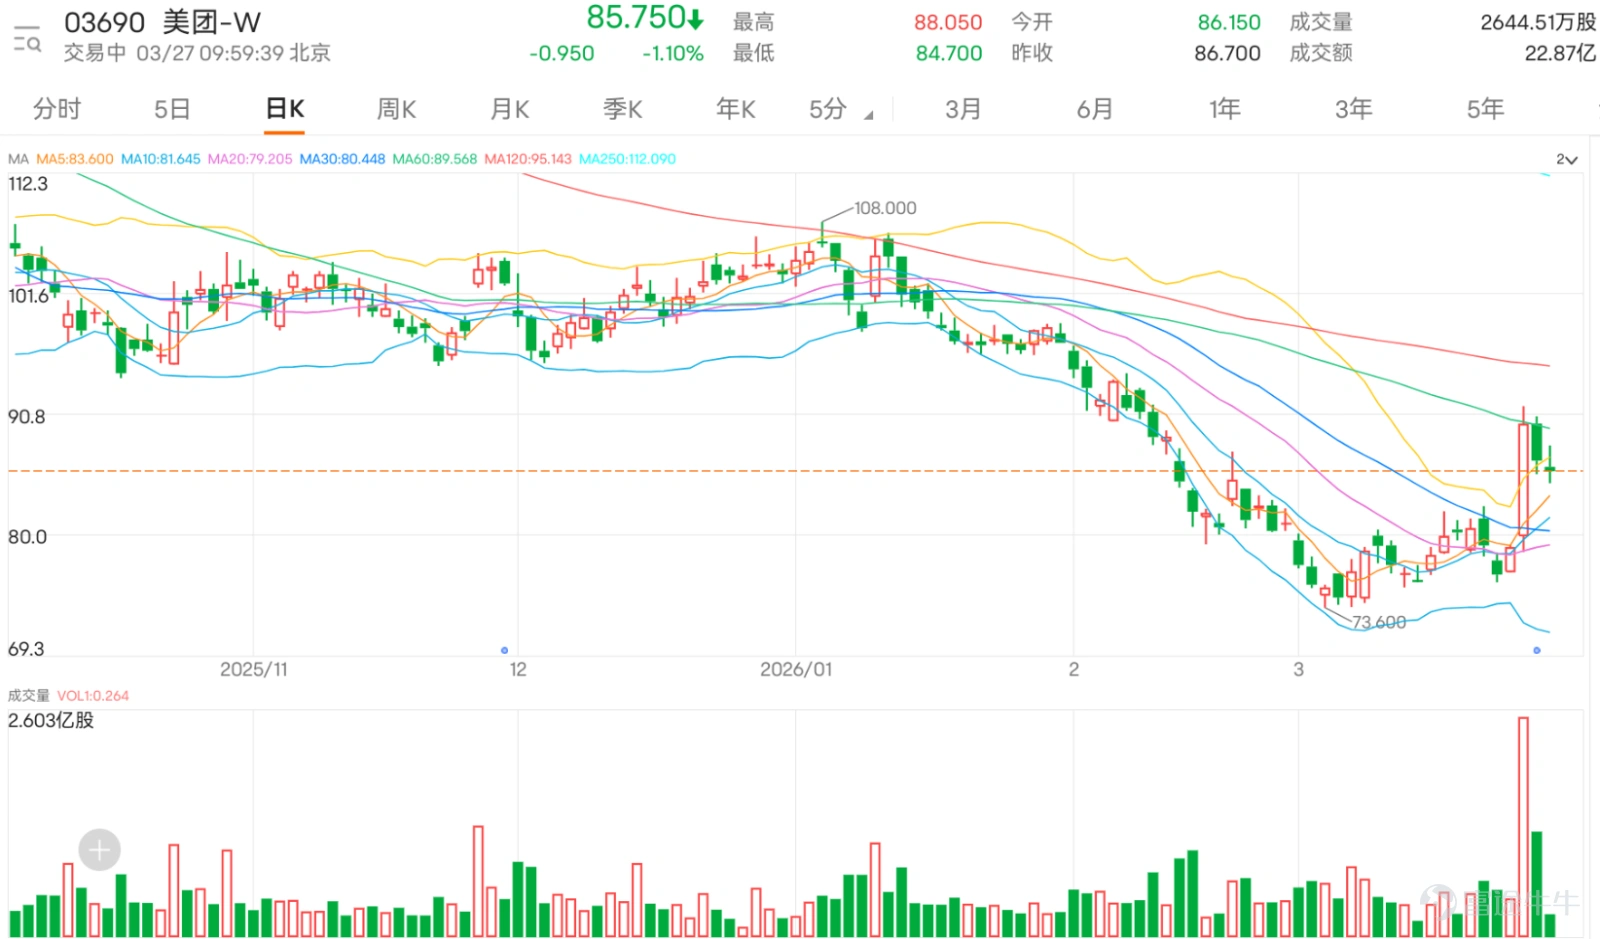Click the trading status timestamp 03/27 09:59:39
Viewport: 1600px width, 939px height.
pos(210,53)
